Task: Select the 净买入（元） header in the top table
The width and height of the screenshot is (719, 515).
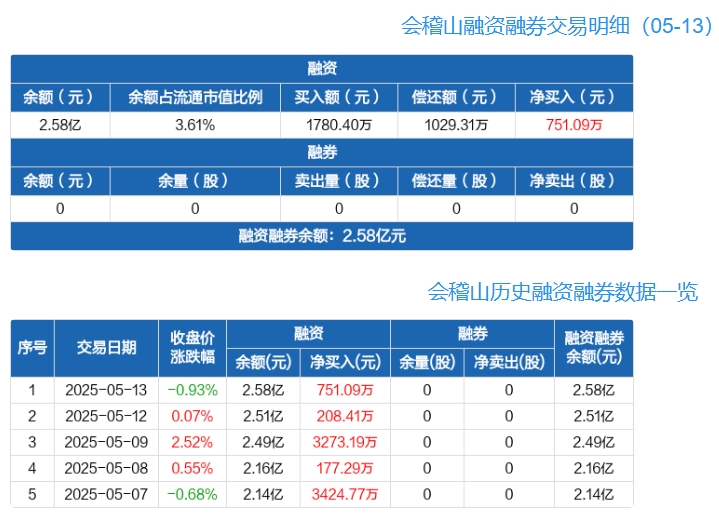Action: [x=574, y=97]
